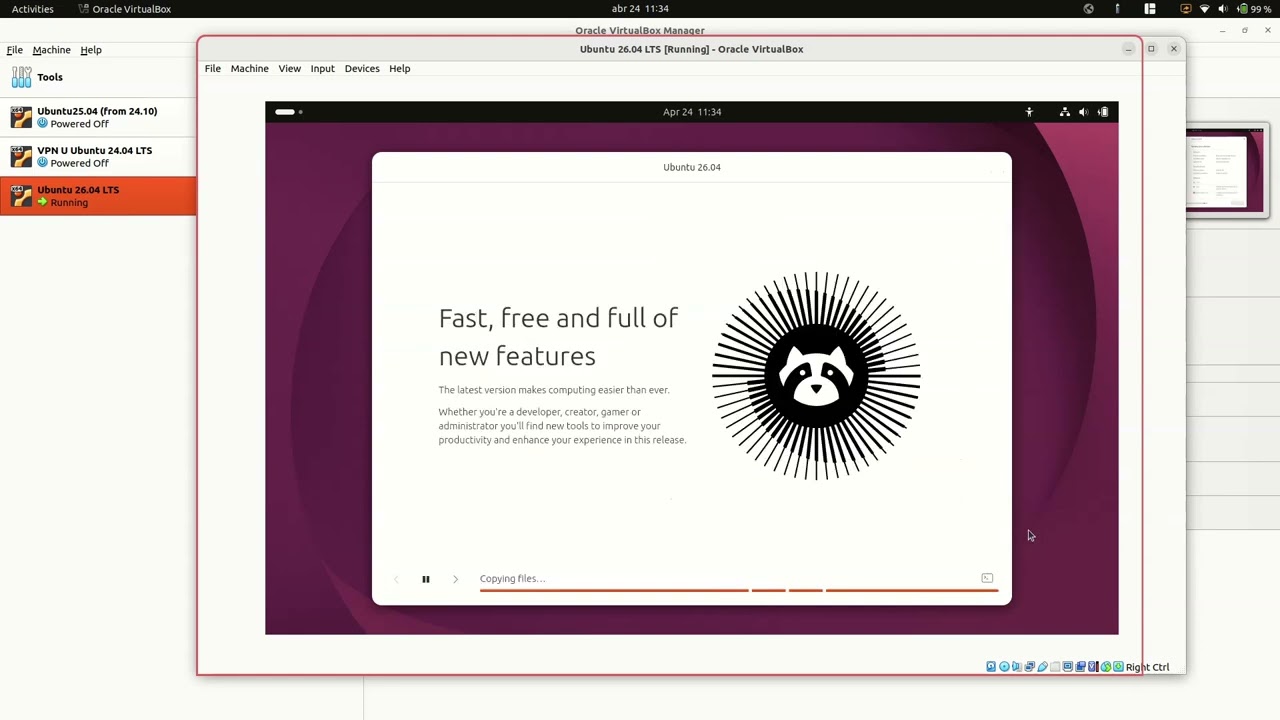This screenshot has width=1280, height=720.
Task: Open guest battery status icon
Action: 1103,112
